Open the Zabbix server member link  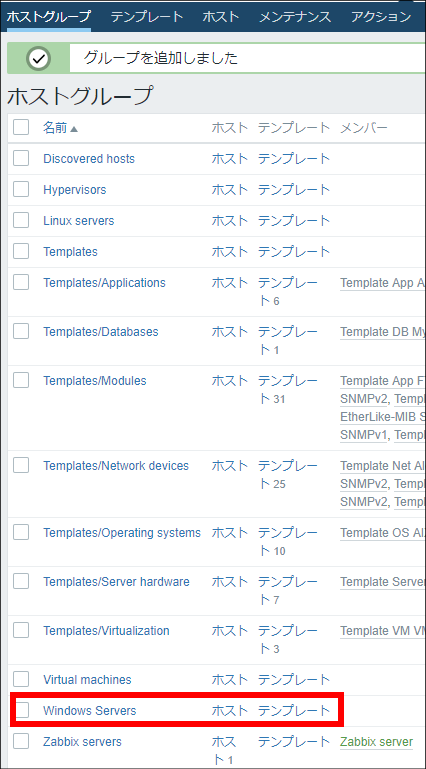click(x=376, y=742)
